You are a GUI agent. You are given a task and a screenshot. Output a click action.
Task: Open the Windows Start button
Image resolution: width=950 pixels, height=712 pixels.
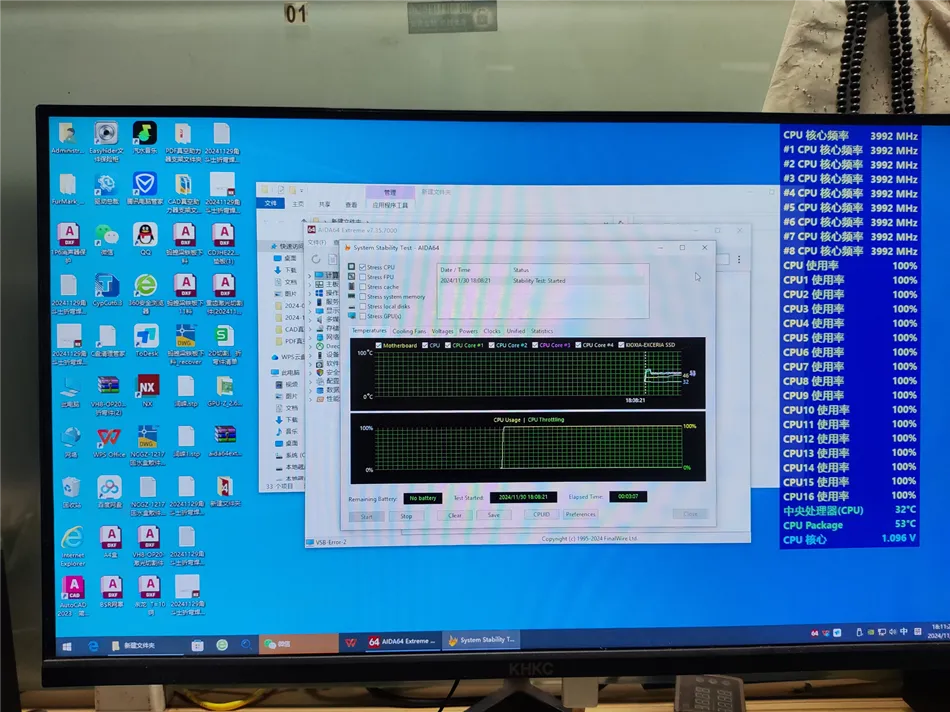pos(67,647)
